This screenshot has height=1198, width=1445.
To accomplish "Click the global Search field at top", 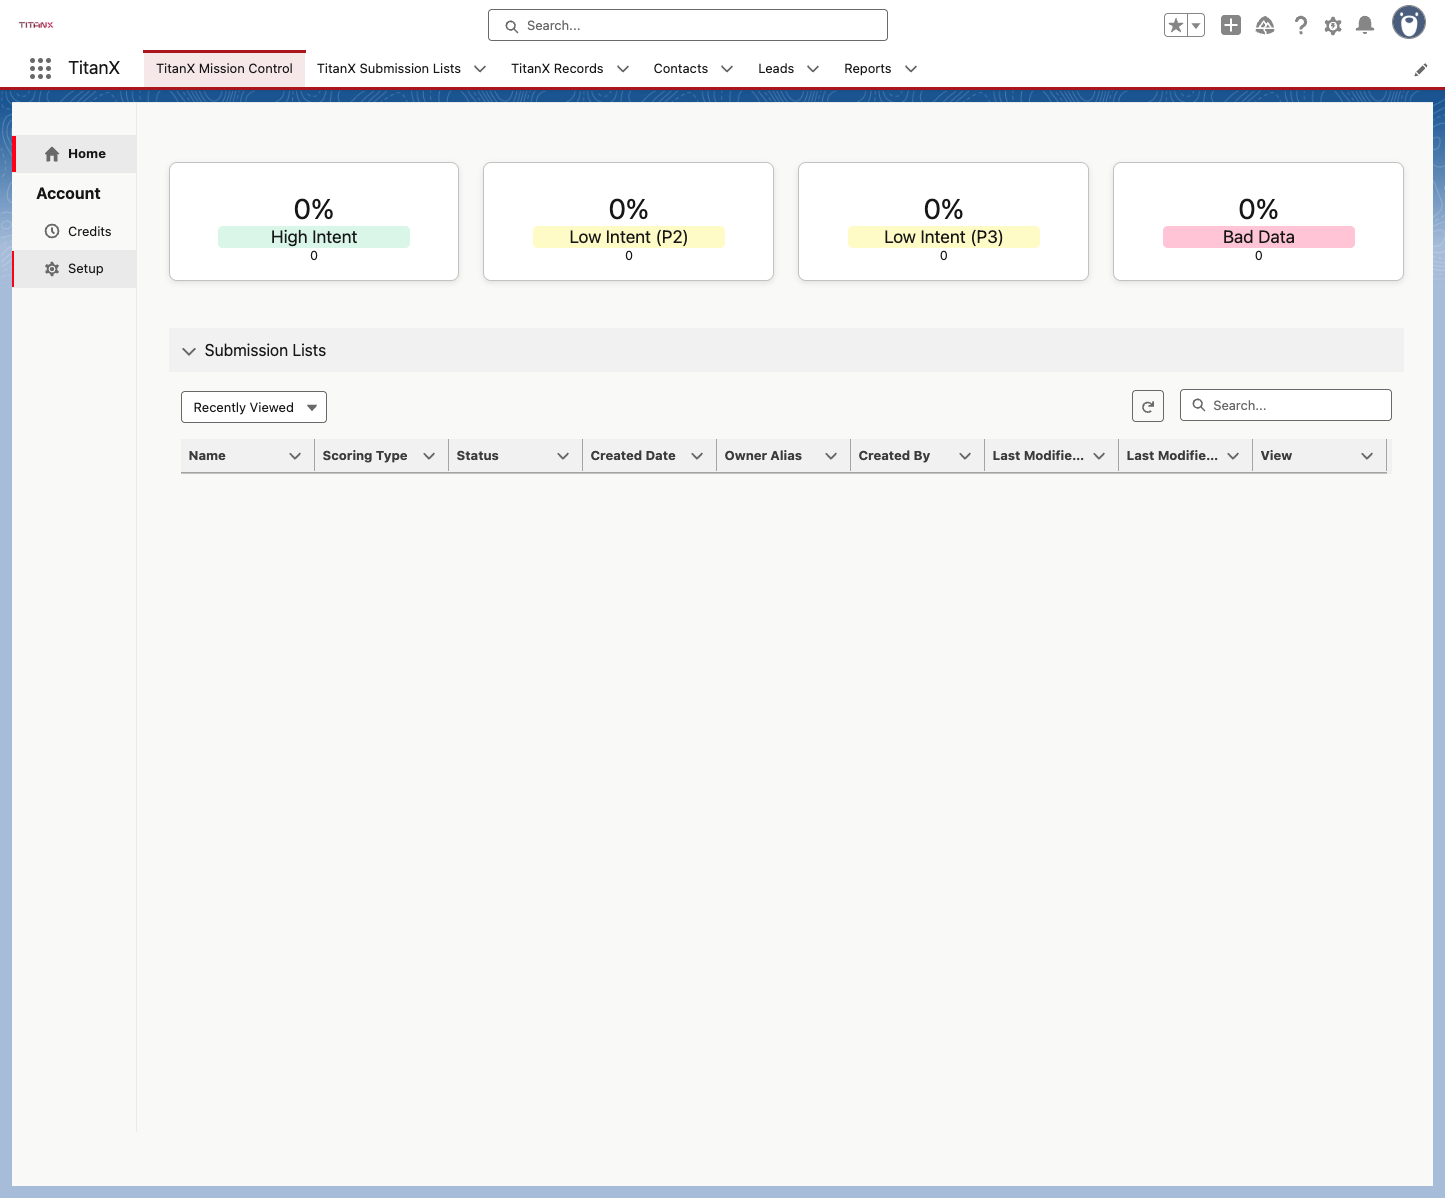I will click(688, 25).
